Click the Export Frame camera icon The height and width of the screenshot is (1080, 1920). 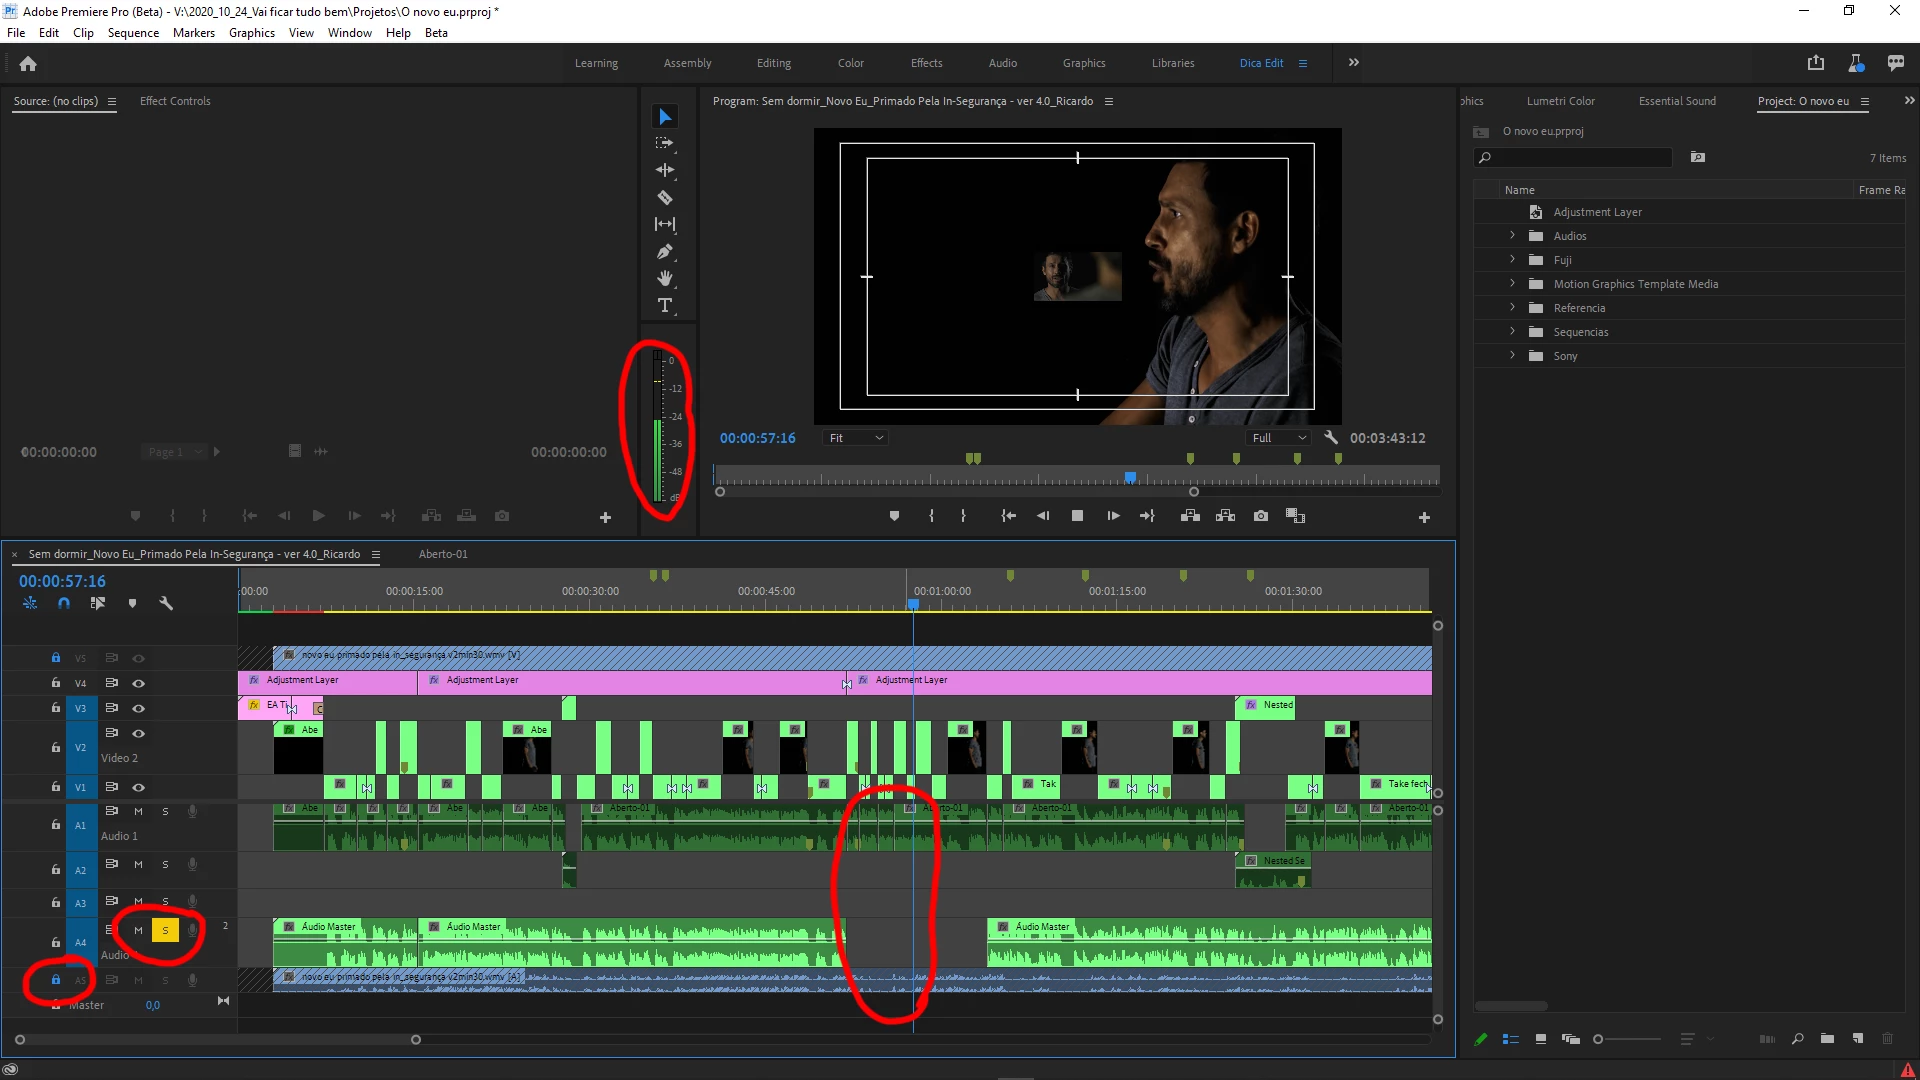coord(1261,516)
